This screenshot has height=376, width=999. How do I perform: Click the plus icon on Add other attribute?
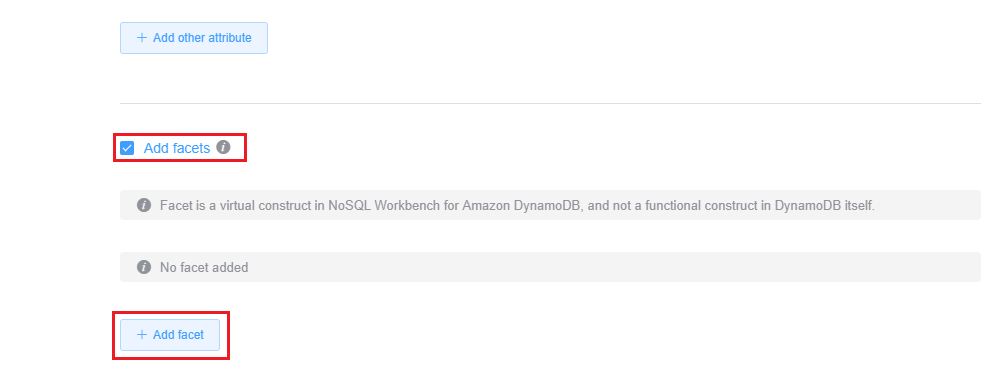(141, 38)
